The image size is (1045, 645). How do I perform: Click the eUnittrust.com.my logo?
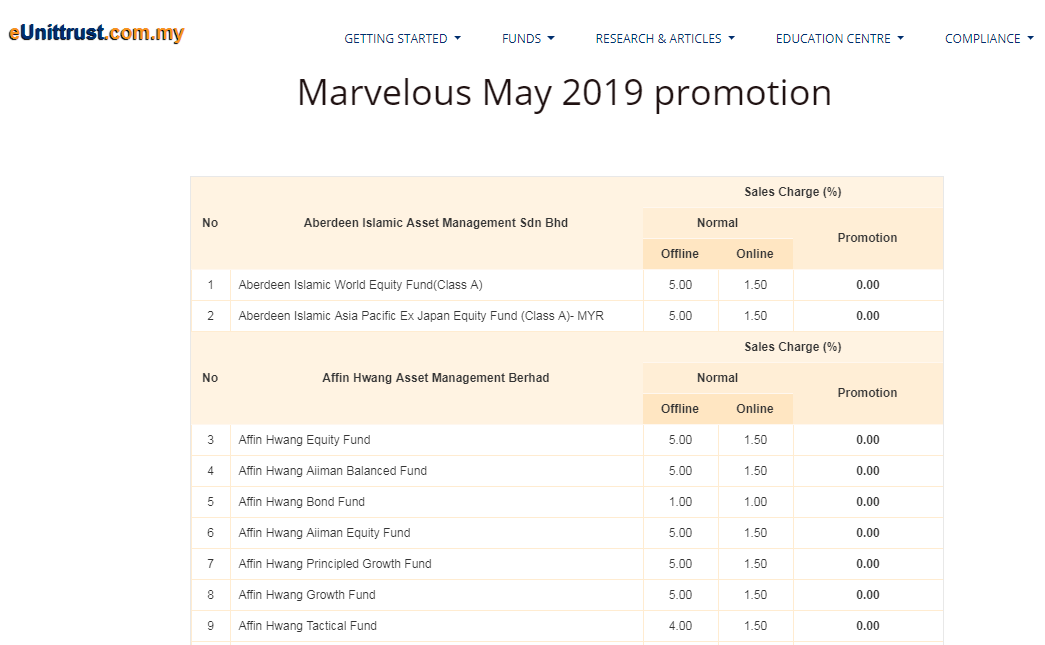(x=96, y=33)
